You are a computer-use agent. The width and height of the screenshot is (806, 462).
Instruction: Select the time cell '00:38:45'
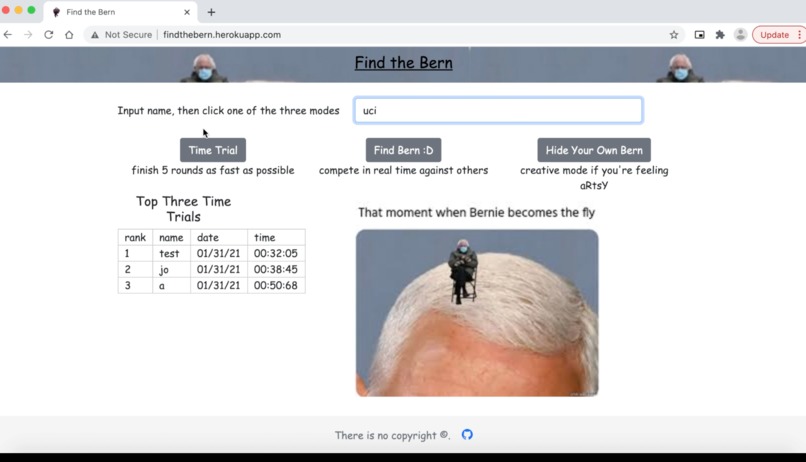pyautogui.click(x=276, y=269)
